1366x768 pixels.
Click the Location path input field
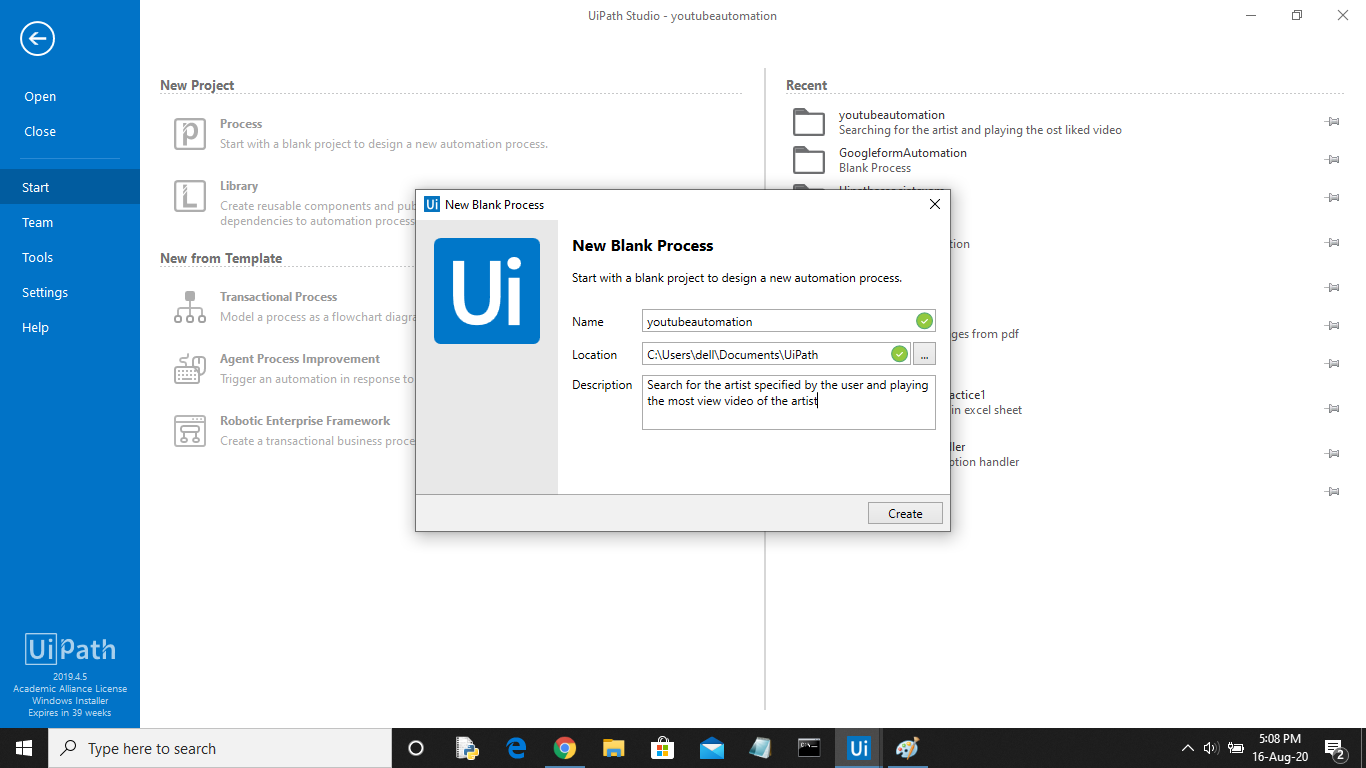(x=776, y=354)
